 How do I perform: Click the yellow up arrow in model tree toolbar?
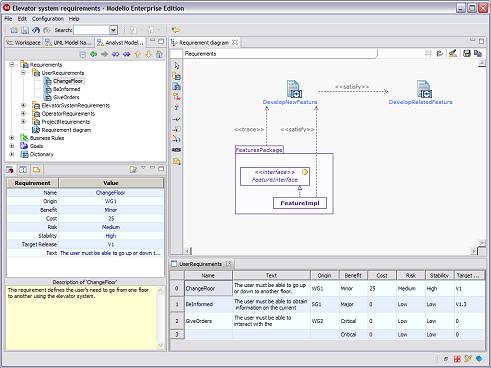click(137, 54)
